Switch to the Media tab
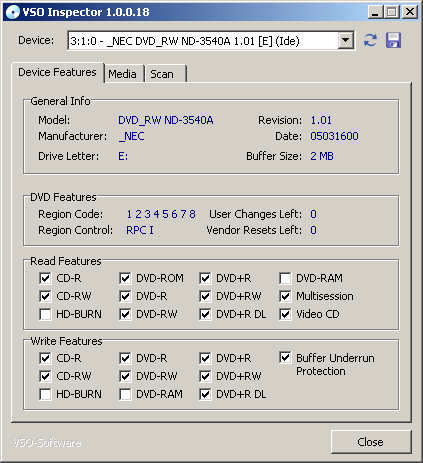423x463 pixels. pos(123,74)
